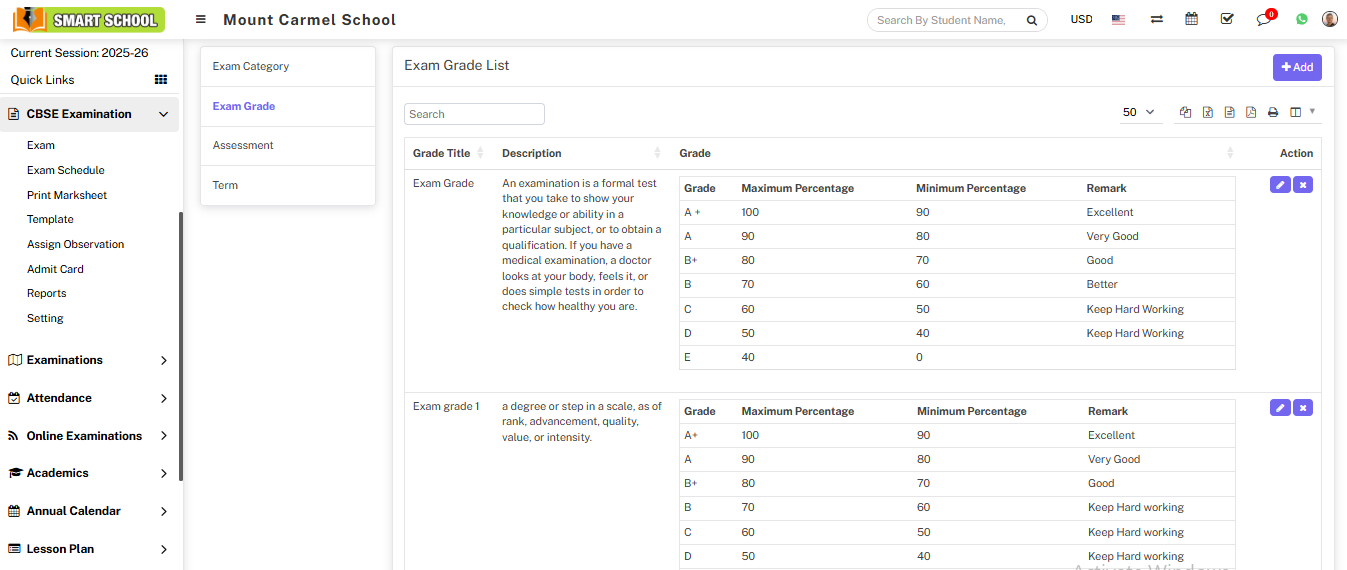Open the 50 rows per page dropdown
1347x570 pixels.
(1138, 113)
